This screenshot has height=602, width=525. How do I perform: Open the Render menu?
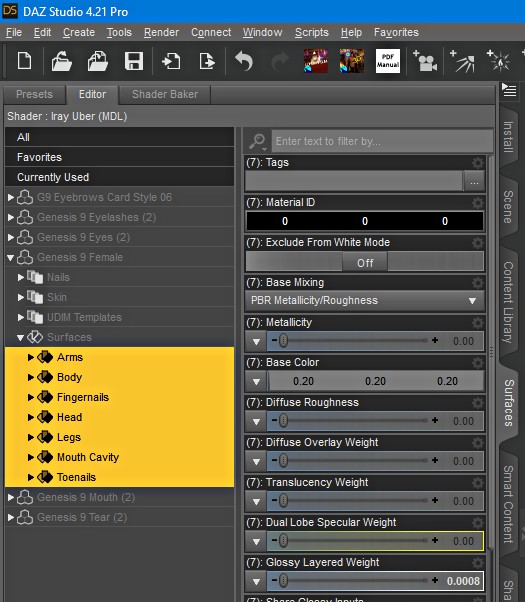(161, 33)
